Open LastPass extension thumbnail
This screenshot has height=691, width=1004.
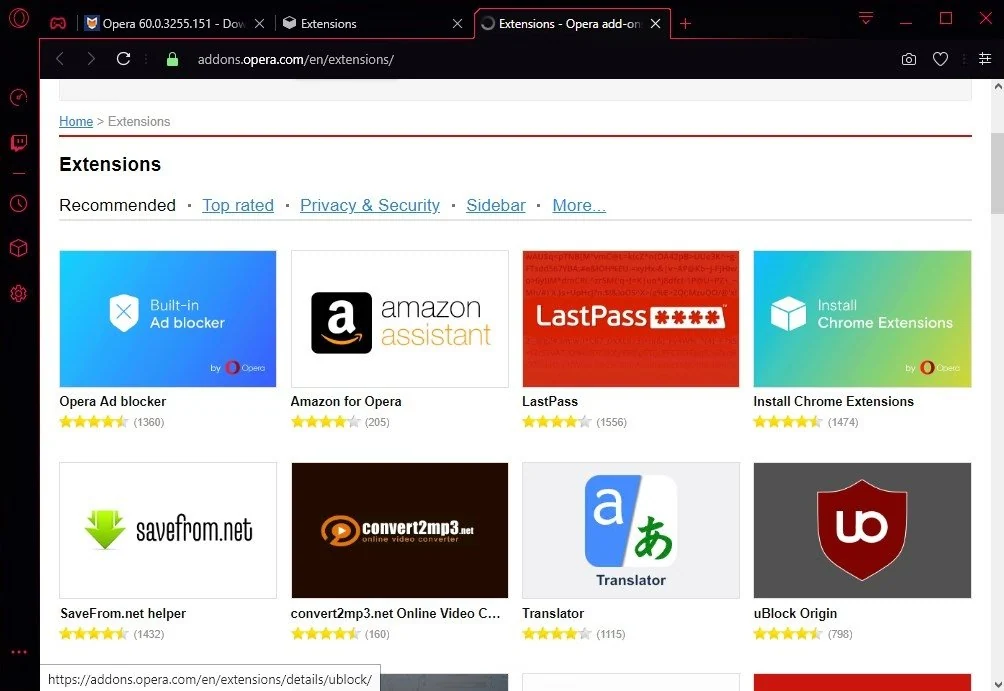(631, 319)
